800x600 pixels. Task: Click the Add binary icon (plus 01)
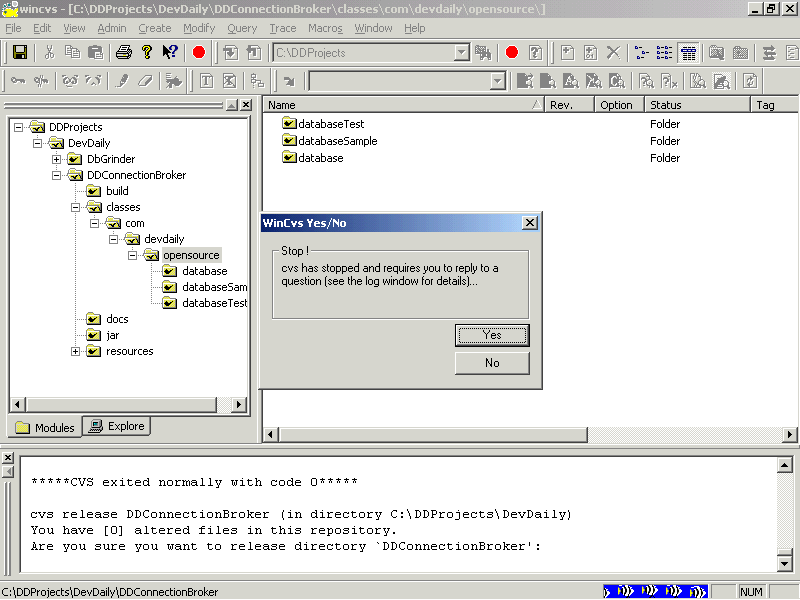pos(590,53)
